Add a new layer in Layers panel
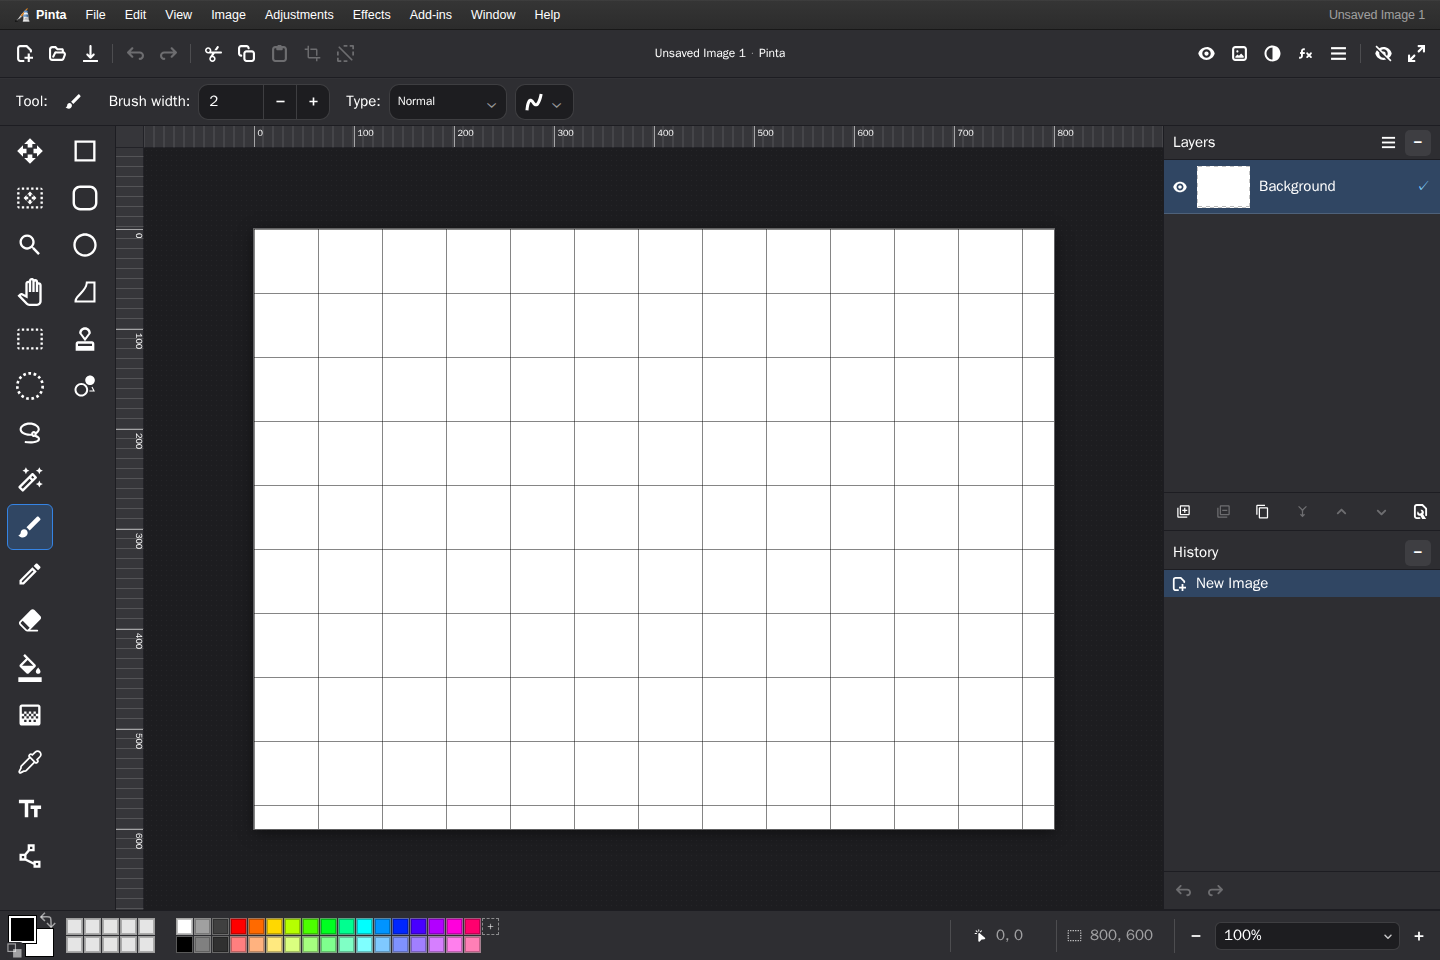Viewport: 1440px width, 960px height. click(x=1184, y=512)
